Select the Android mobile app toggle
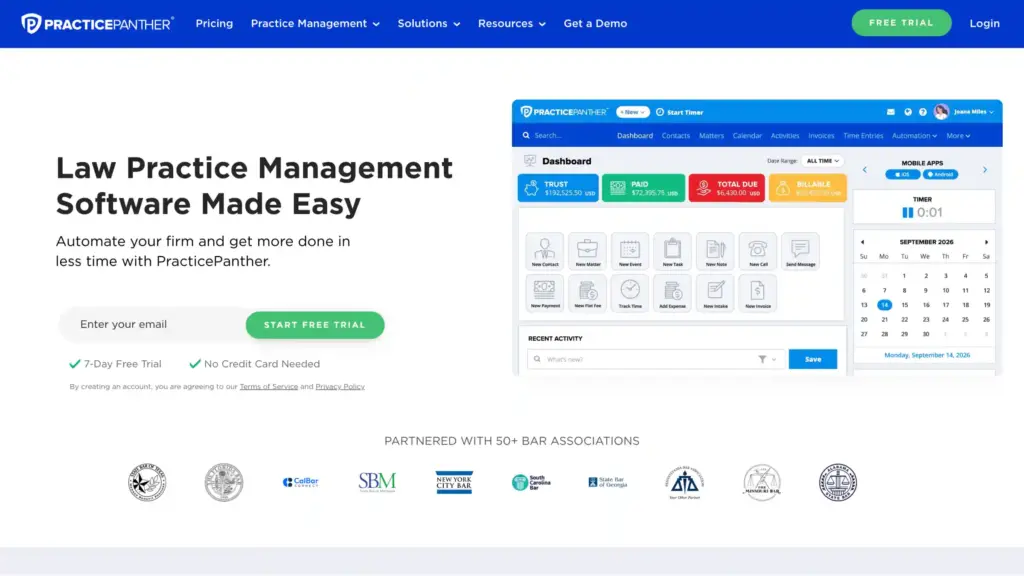 click(942, 174)
